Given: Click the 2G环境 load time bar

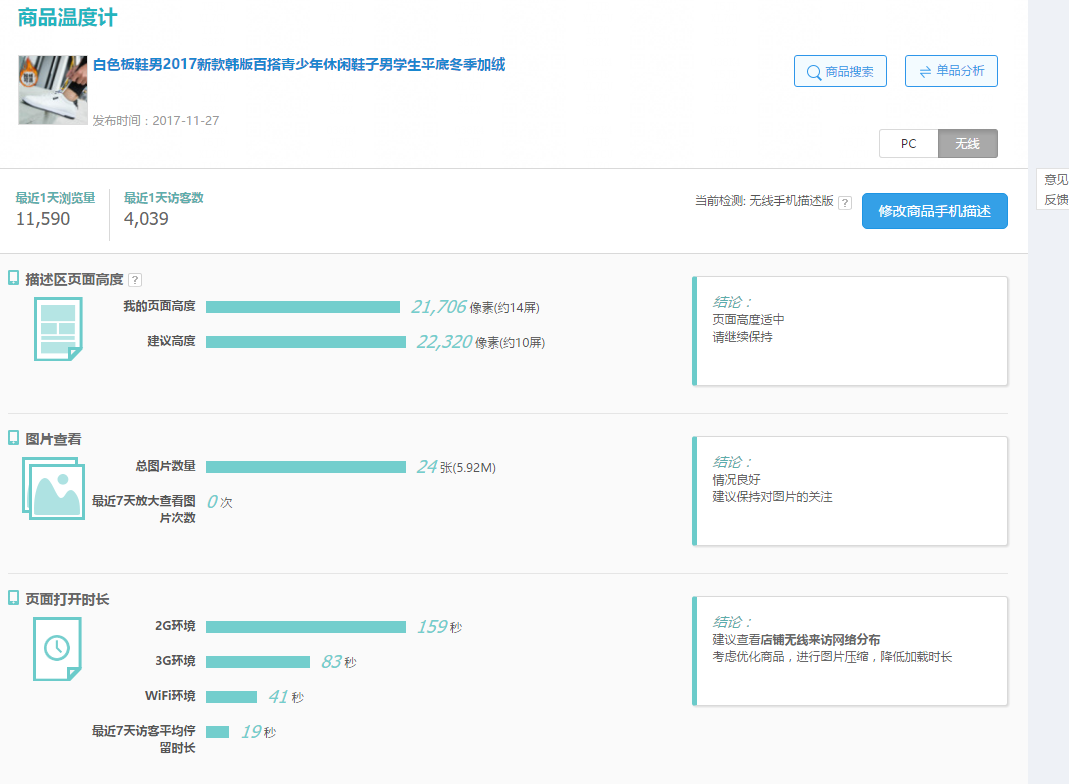Looking at the screenshot, I should click(x=305, y=627).
